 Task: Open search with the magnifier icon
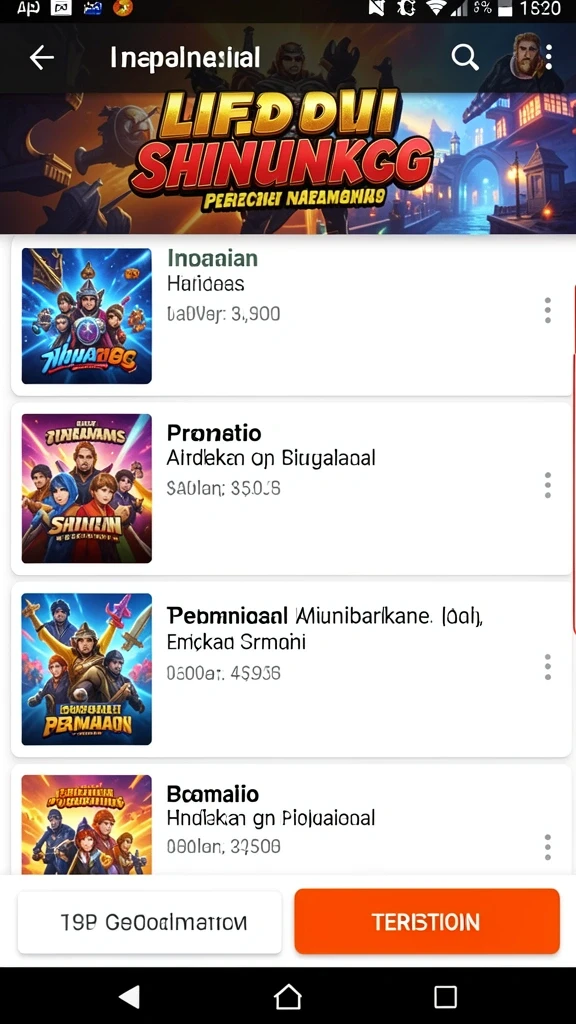[x=465, y=57]
